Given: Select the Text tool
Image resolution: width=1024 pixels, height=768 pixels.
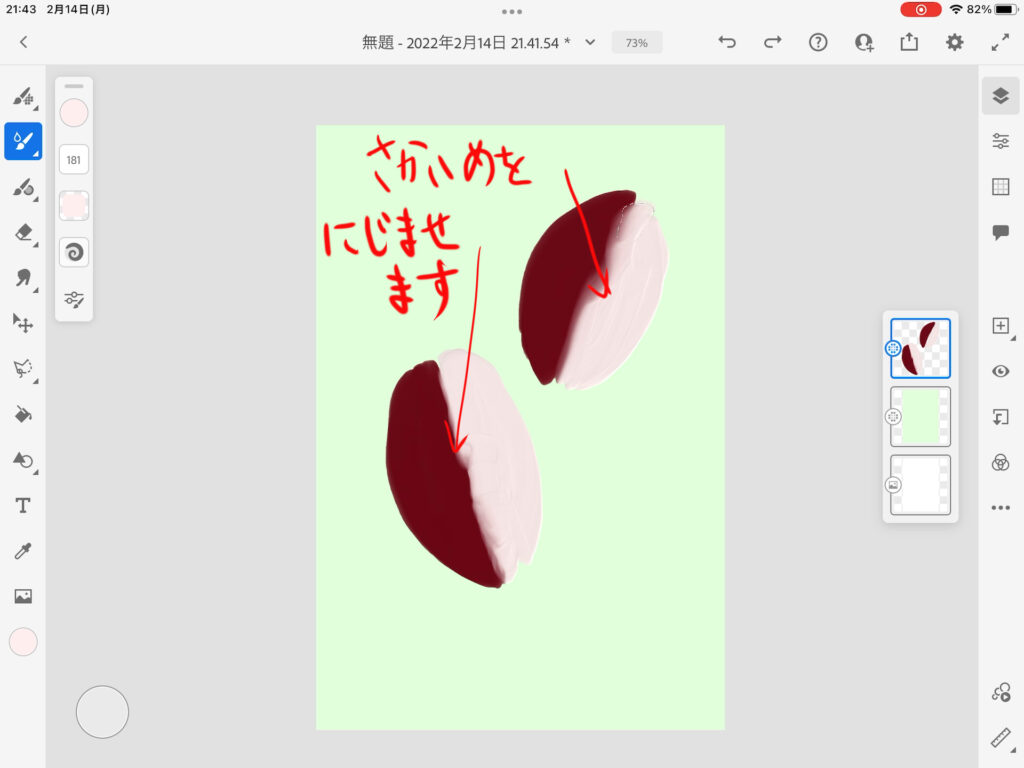Looking at the screenshot, I should 22,506.
